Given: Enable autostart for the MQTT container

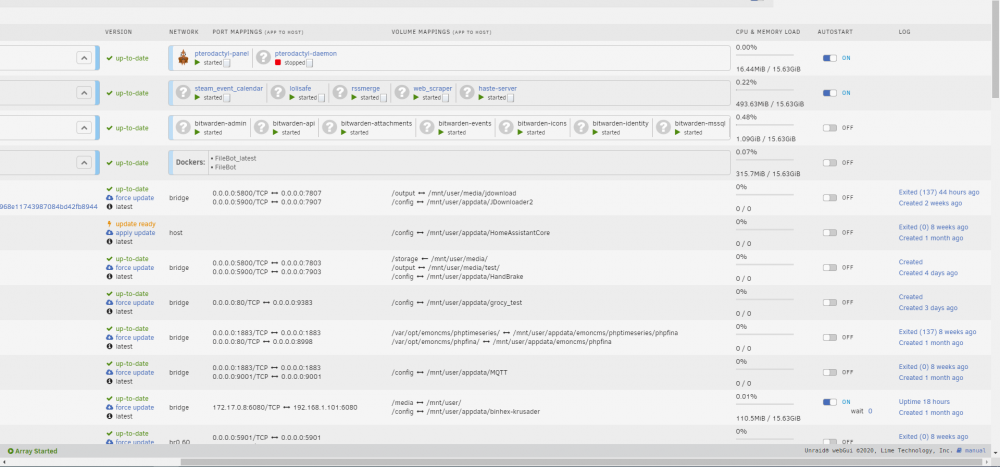Looking at the screenshot, I should point(830,373).
